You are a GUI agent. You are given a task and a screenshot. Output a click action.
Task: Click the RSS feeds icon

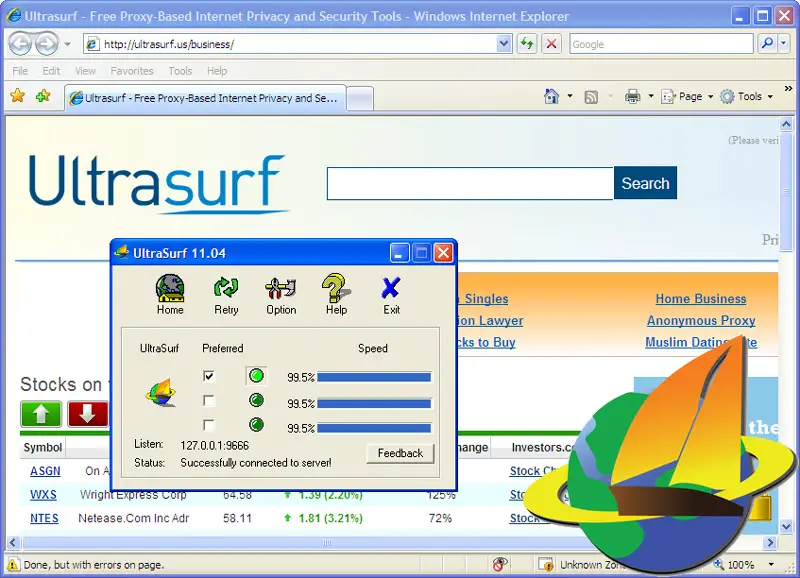591,96
